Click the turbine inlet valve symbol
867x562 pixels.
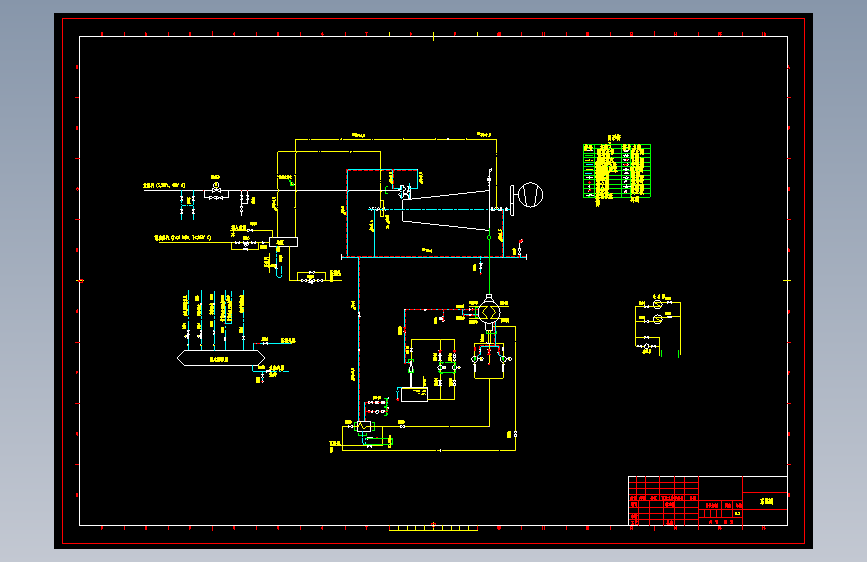click(x=405, y=192)
